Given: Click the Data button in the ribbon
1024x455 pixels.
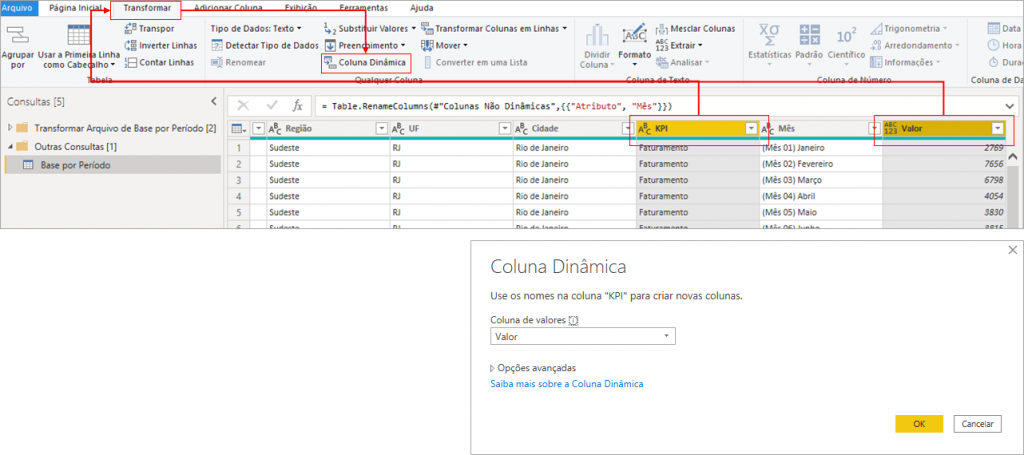Looking at the screenshot, I should pos(1004,28).
